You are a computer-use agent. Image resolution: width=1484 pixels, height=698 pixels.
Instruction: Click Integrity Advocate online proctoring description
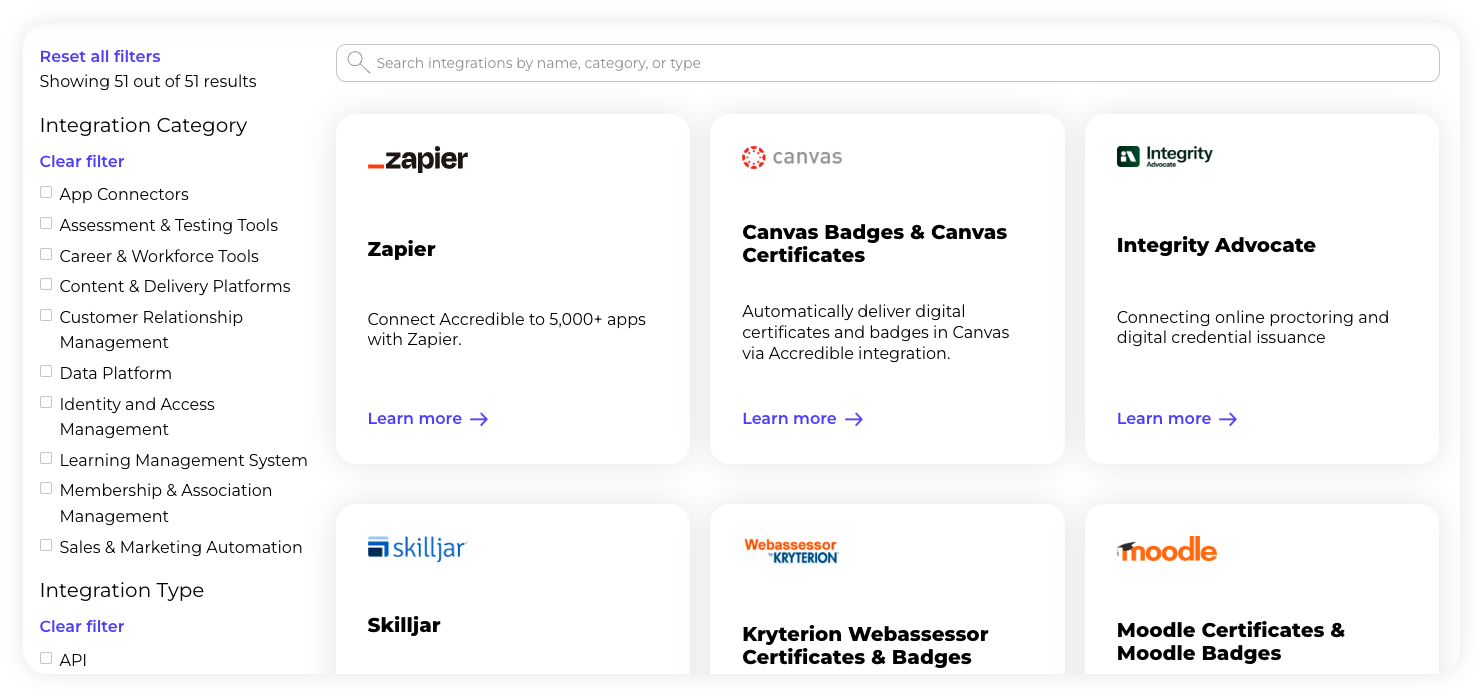click(1253, 327)
